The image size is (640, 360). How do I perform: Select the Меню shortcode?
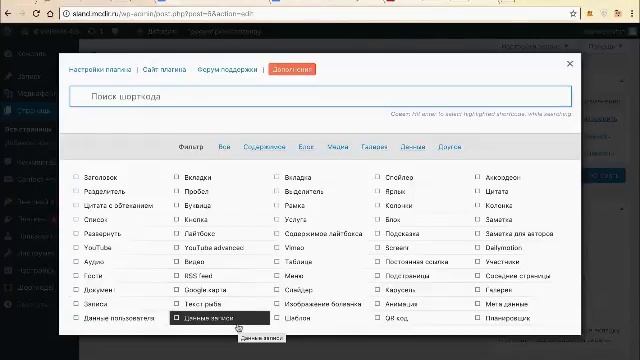(294, 276)
